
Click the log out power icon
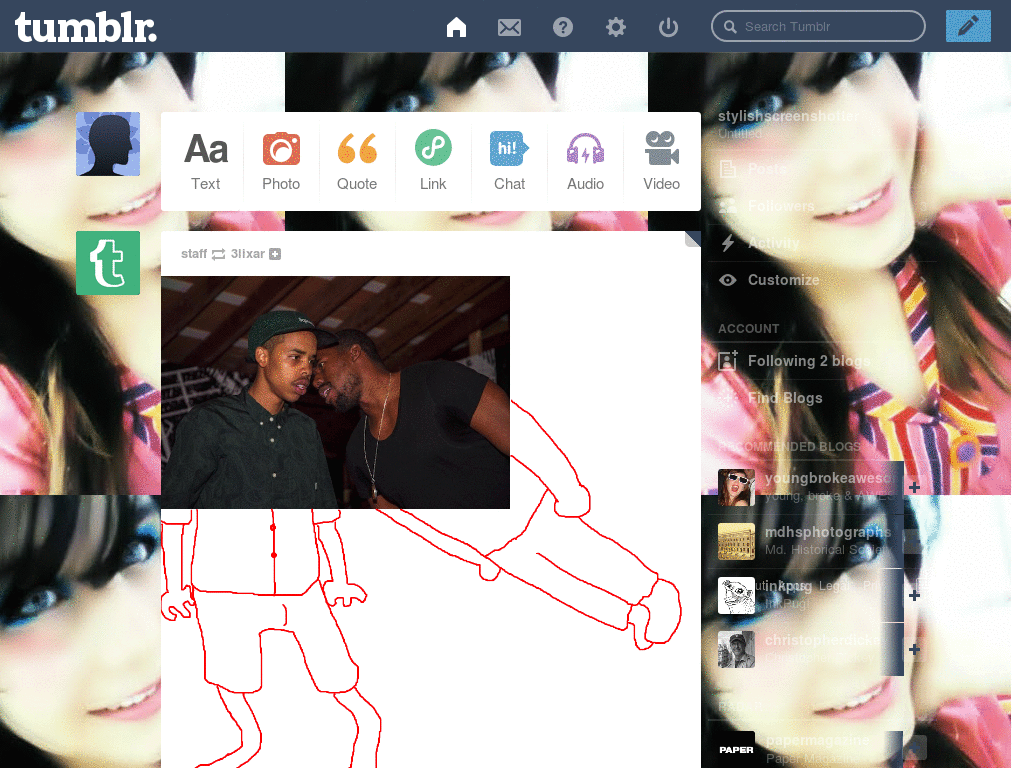click(x=668, y=27)
